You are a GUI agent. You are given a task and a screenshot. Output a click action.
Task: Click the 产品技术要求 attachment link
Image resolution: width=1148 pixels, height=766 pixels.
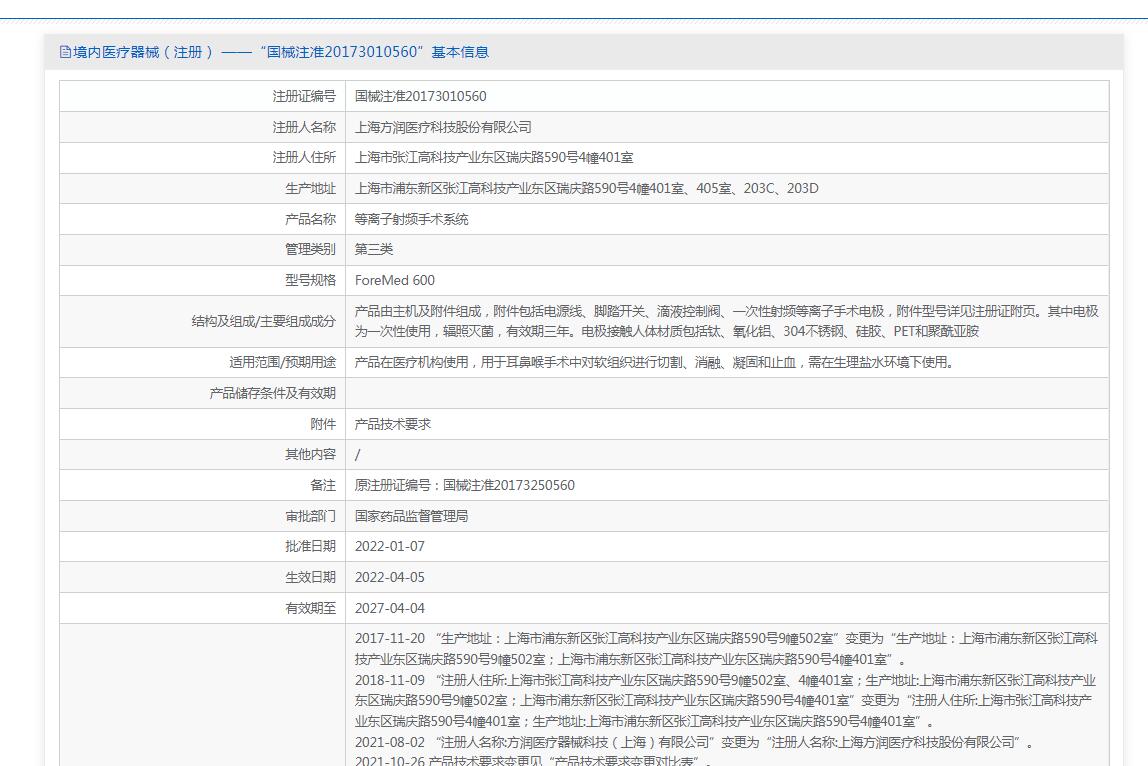click(x=393, y=424)
